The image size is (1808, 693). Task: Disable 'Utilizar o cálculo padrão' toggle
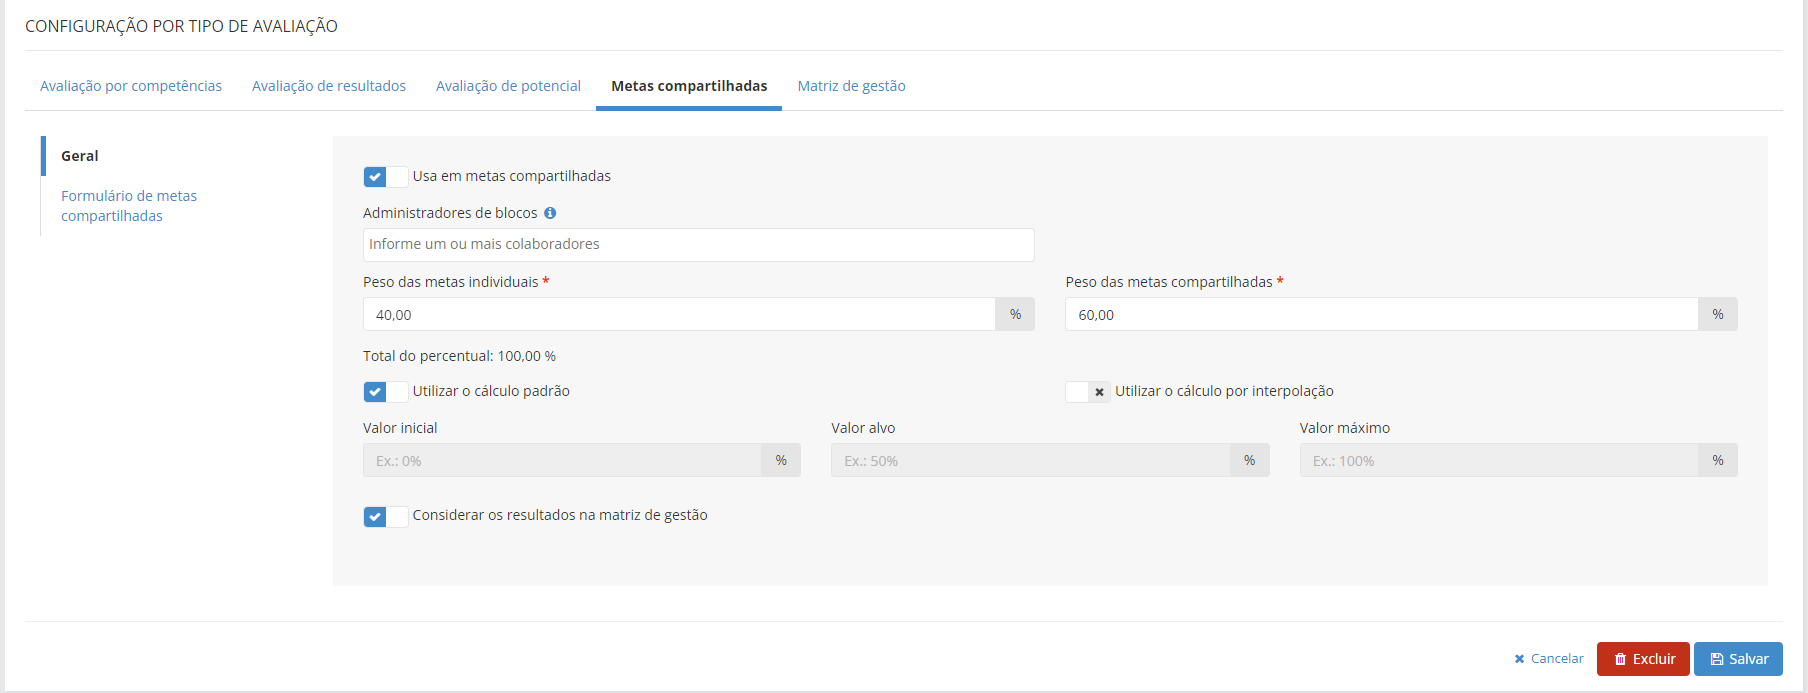click(385, 392)
